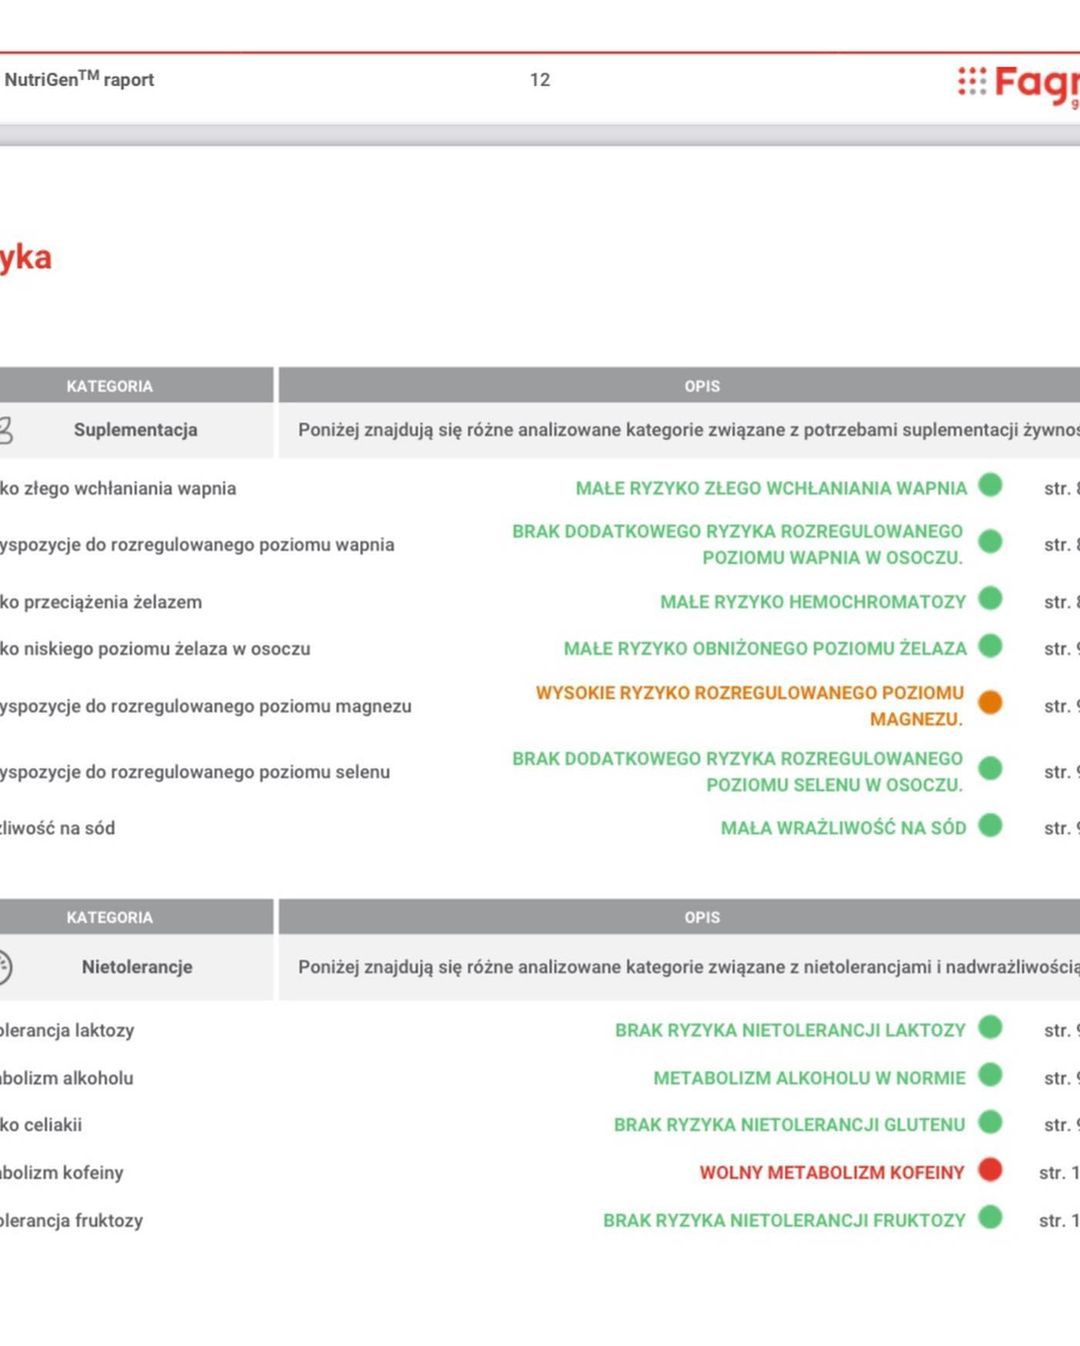Click green dot for NIETOLERANCJI LAKTOZY
Viewport: 1080px width, 1346px height.
[x=990, y=1027]
